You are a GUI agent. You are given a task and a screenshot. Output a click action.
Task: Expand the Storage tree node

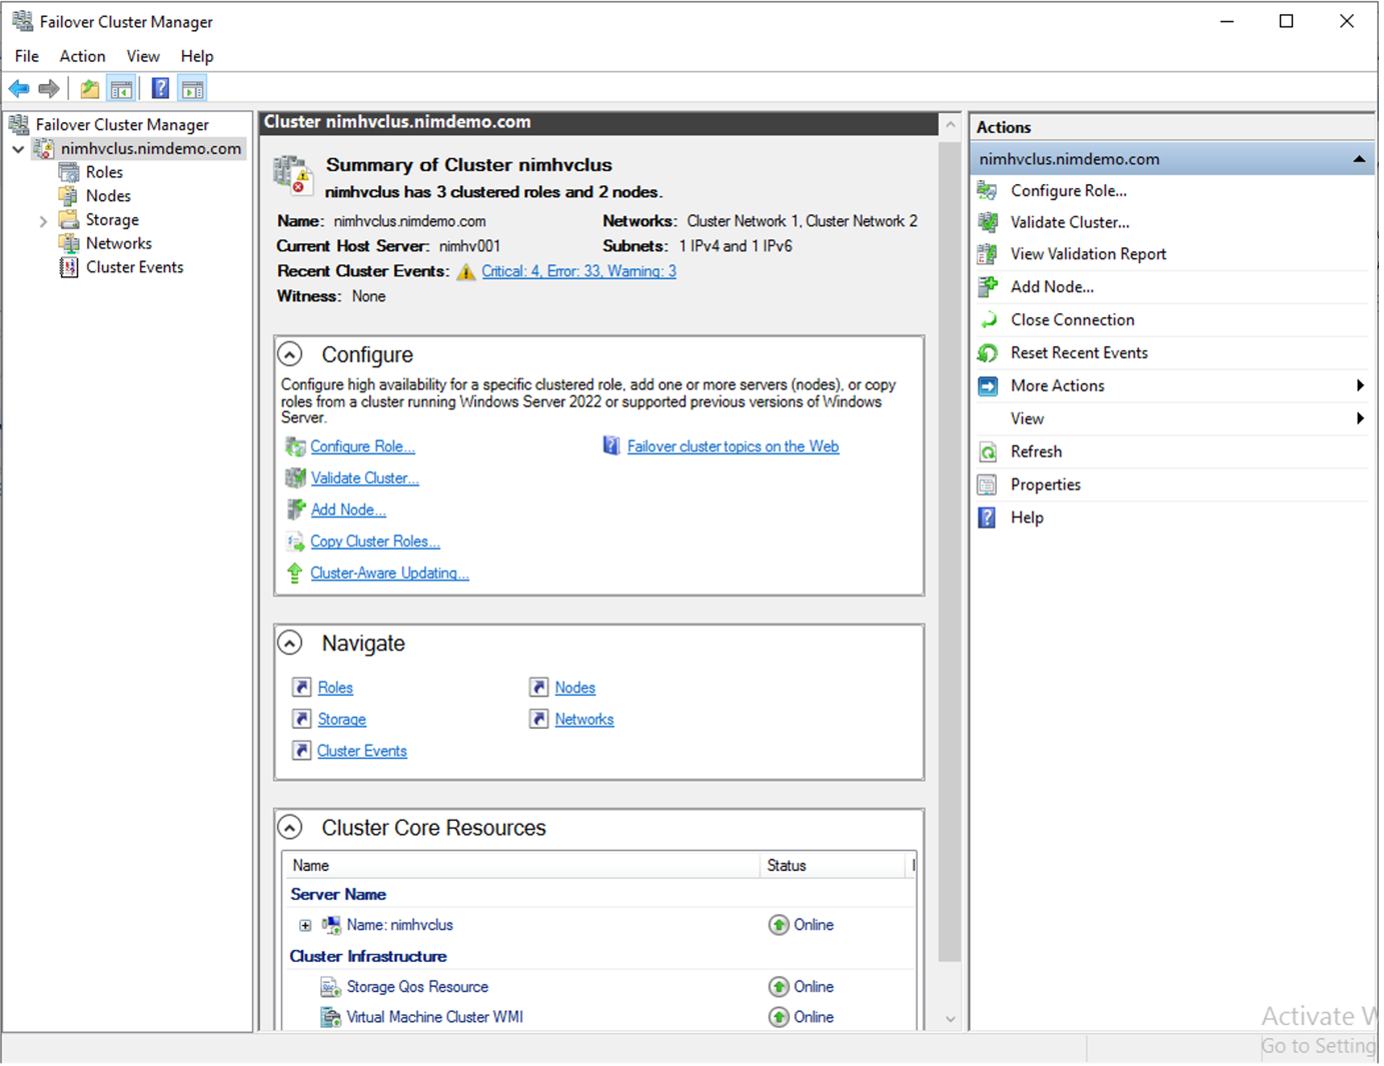(x=43, y=221)
